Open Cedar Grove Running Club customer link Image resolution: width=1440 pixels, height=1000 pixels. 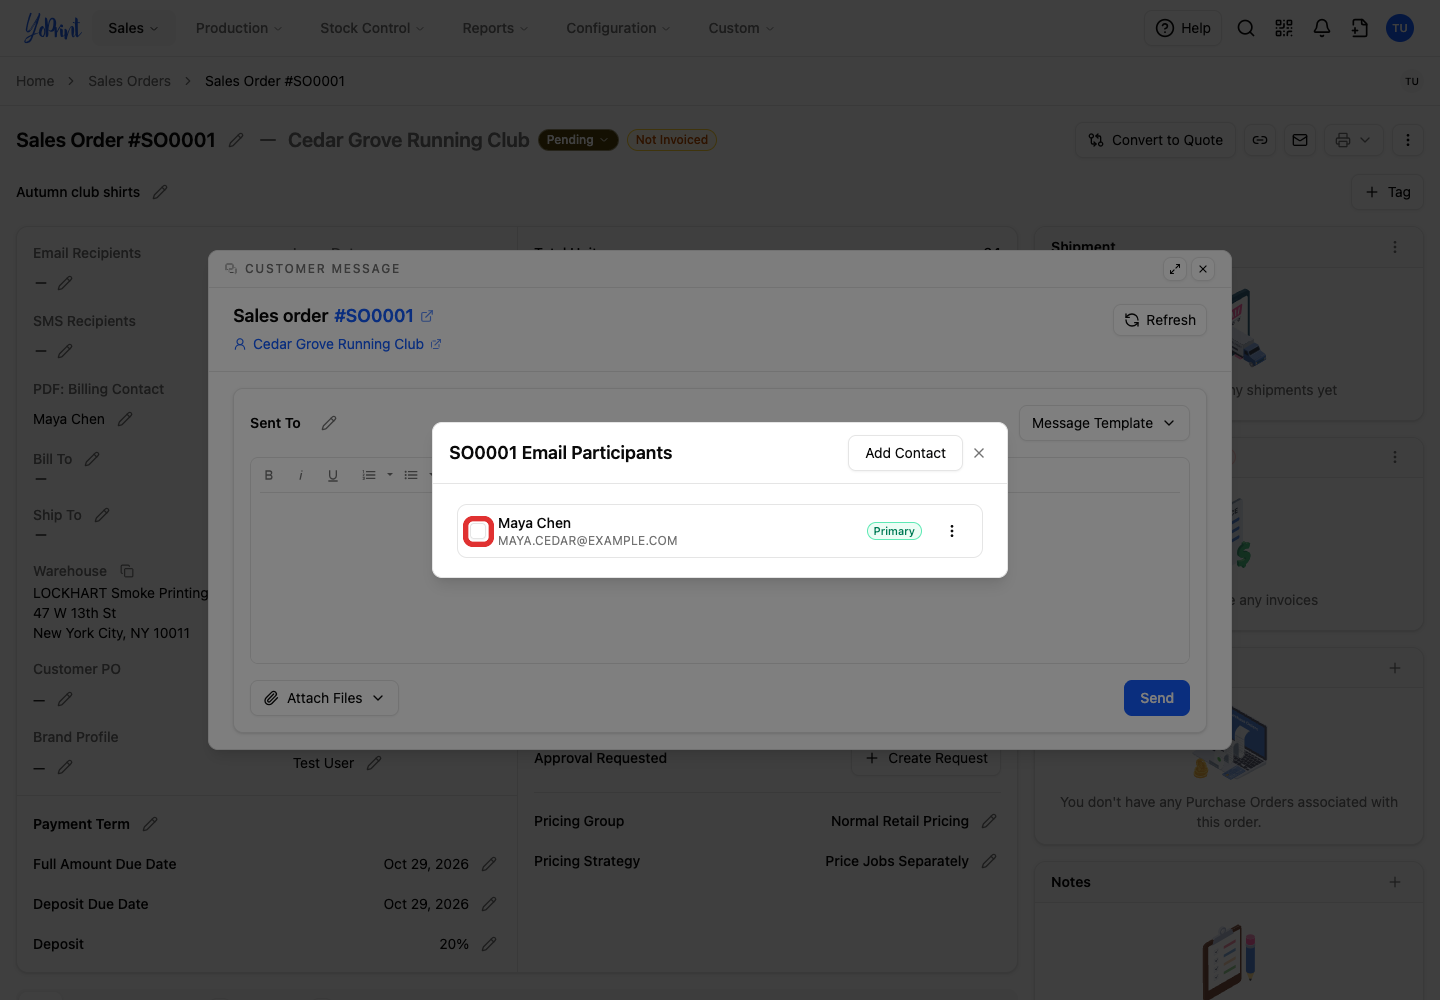tap(338, 344)
